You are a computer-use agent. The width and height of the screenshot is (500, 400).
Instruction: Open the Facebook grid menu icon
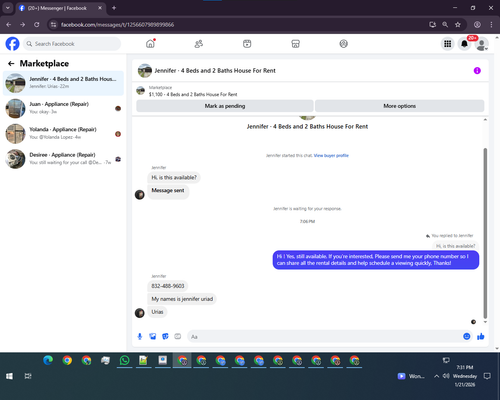point(448,44)
